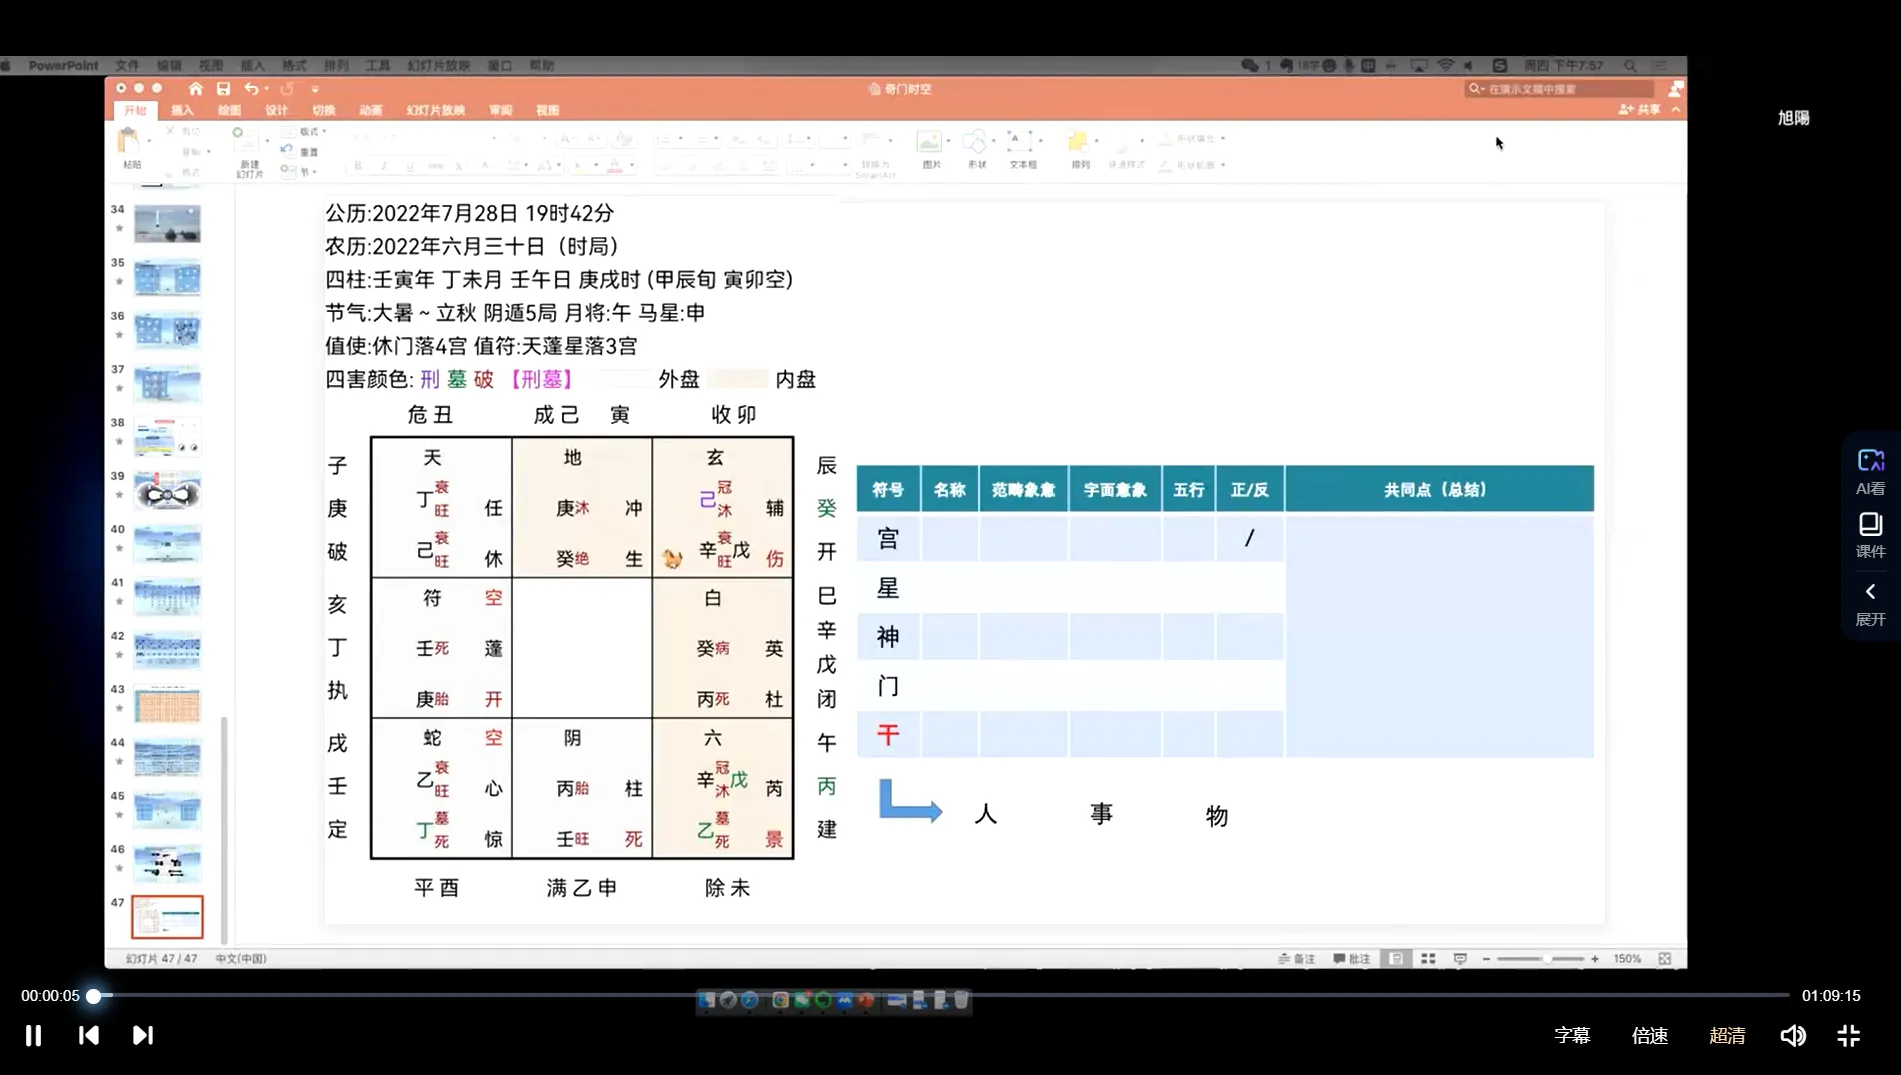Exit fullscreen mode of the player
Viewport: 1901px width, 1075px height.
point(1848,1036)
